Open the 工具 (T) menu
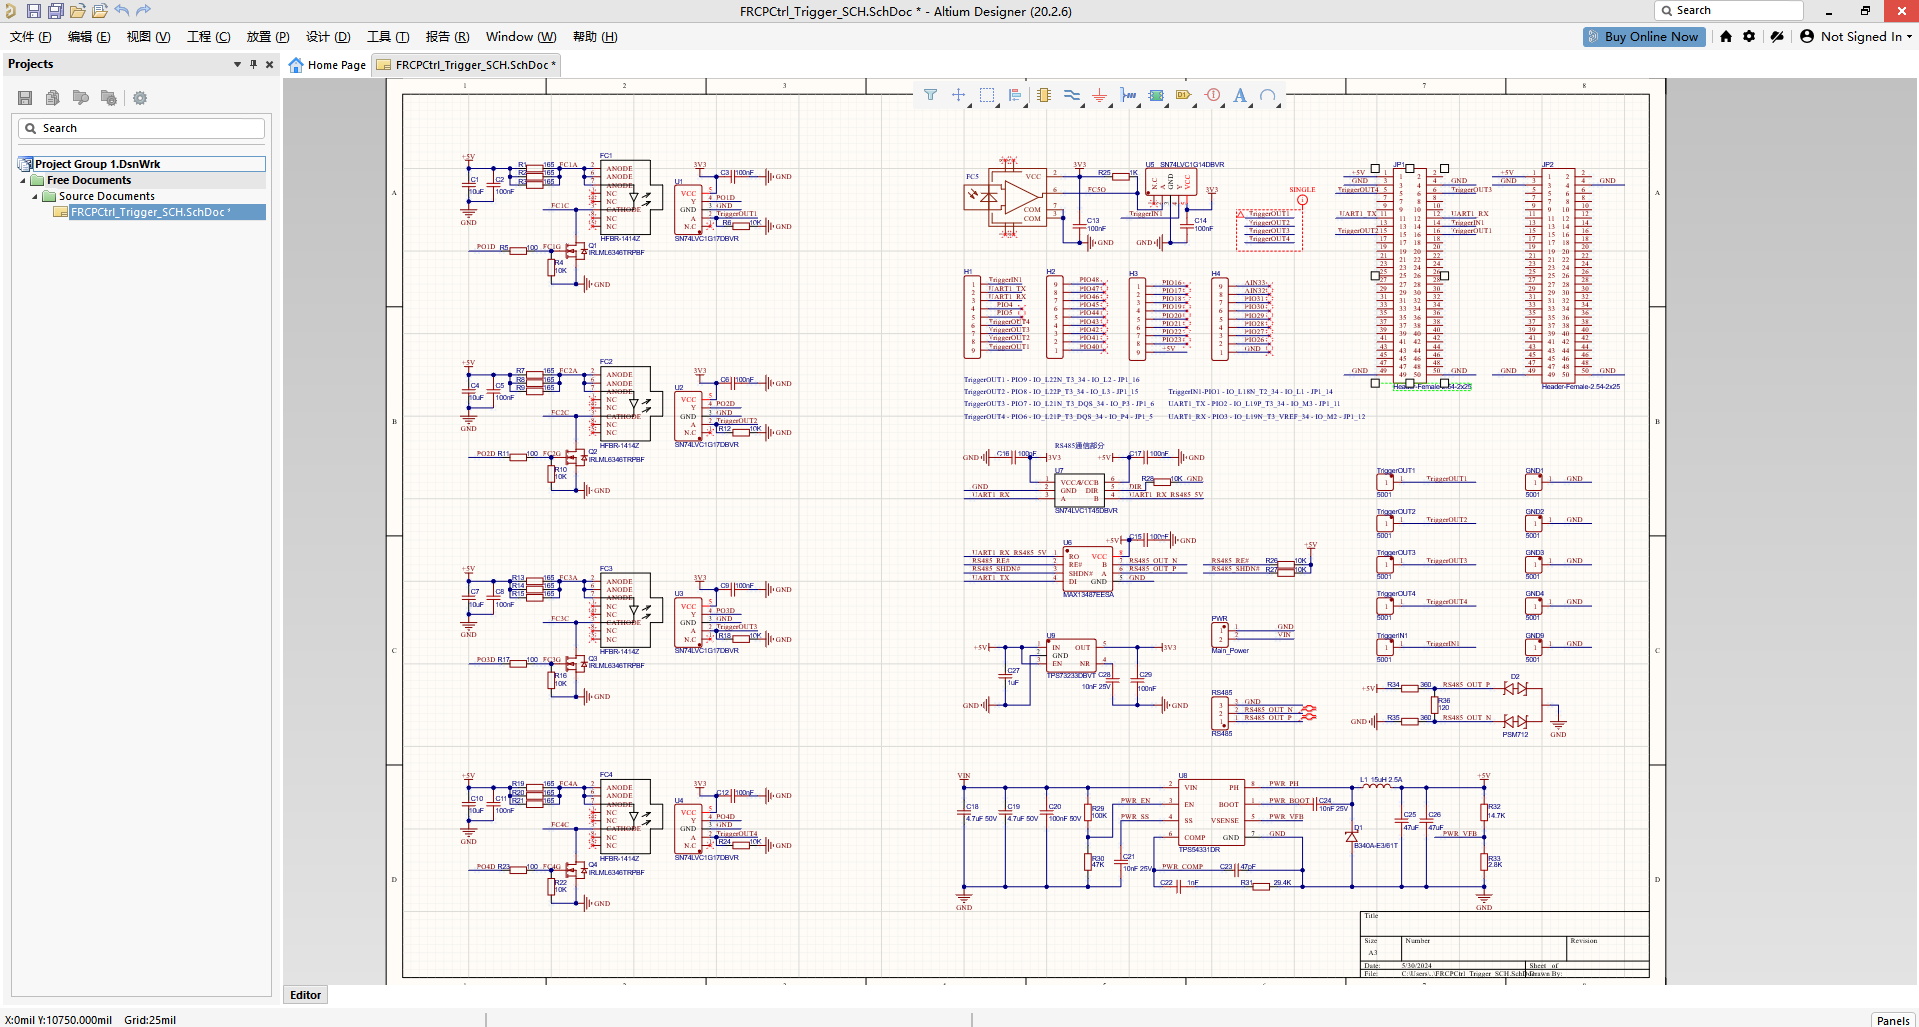This screenshot has width=1919, height=1027. click(388, 37)
